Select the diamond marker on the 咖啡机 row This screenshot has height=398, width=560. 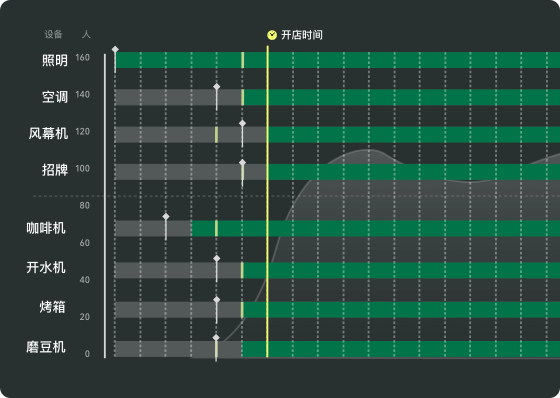click(x=166, y=217)
